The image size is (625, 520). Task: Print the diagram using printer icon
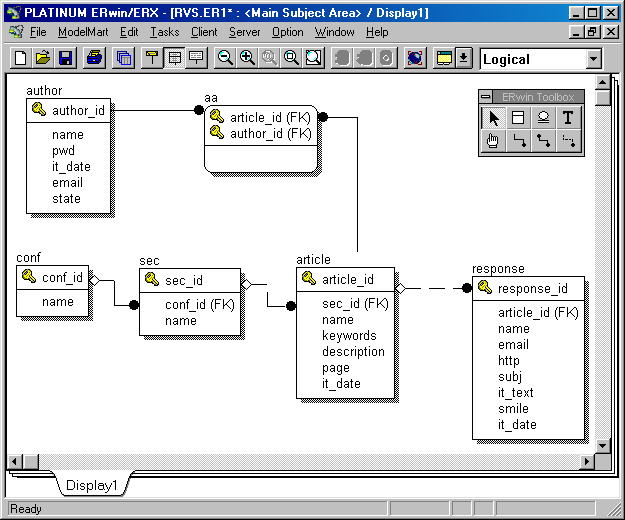[94, 58]
